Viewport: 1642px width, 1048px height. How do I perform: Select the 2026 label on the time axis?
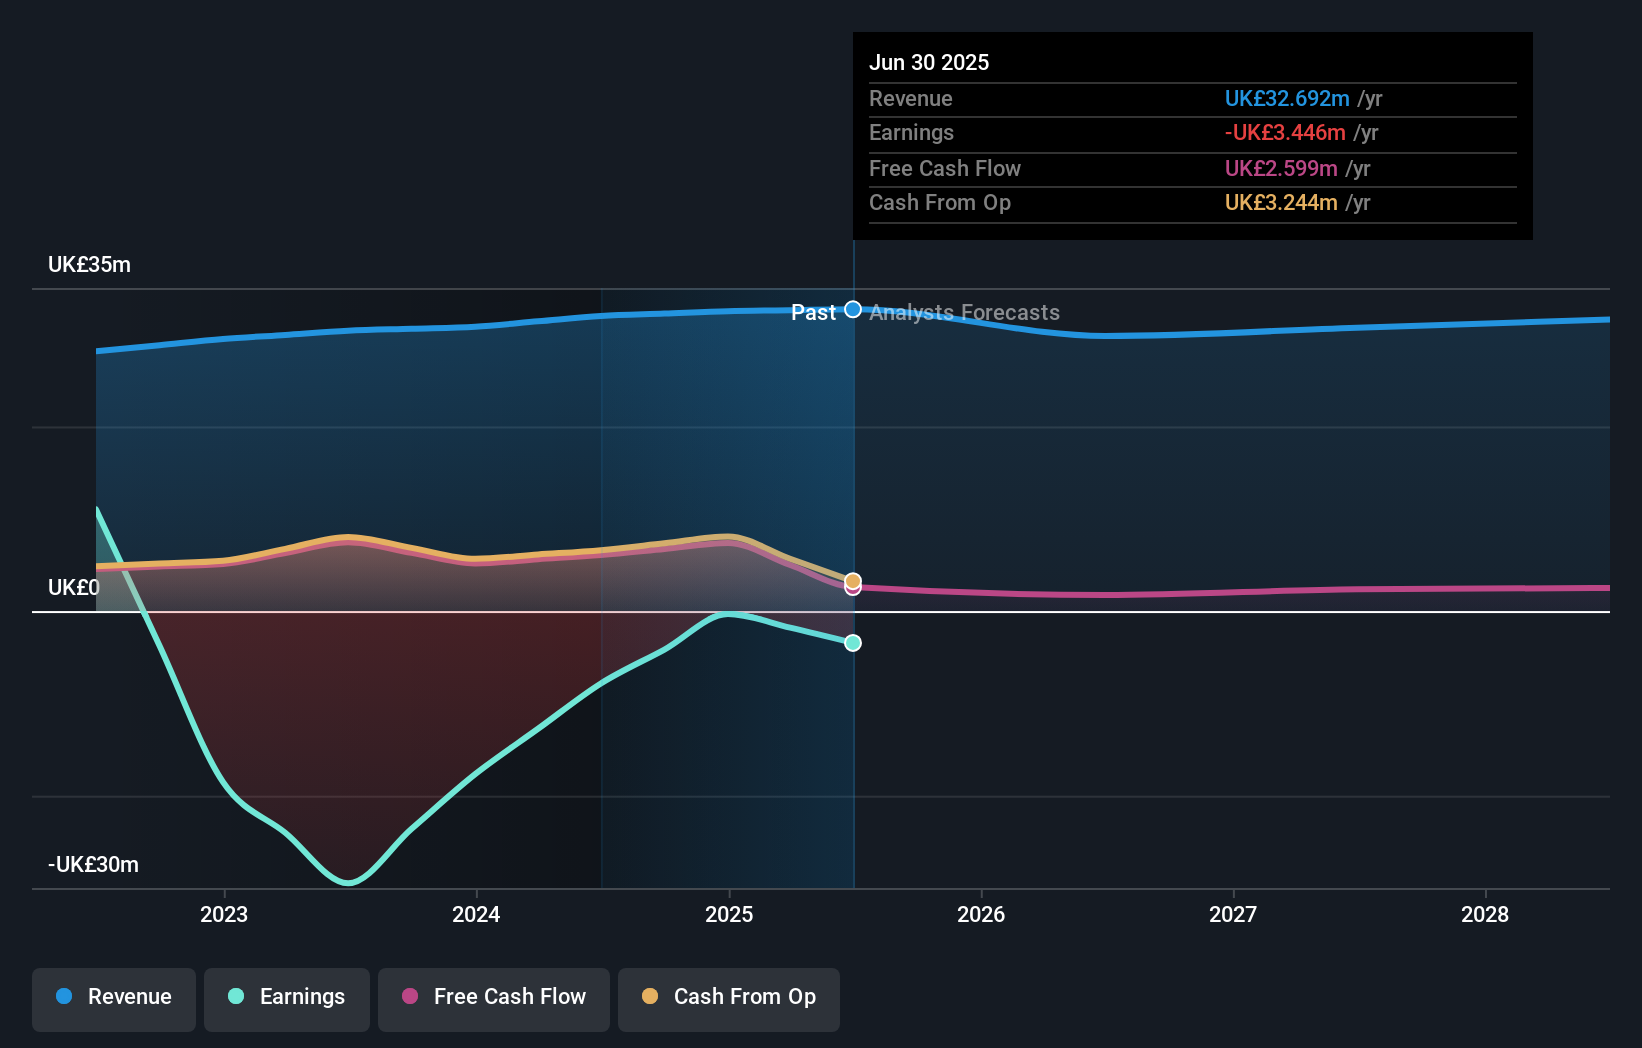point(983,914)
